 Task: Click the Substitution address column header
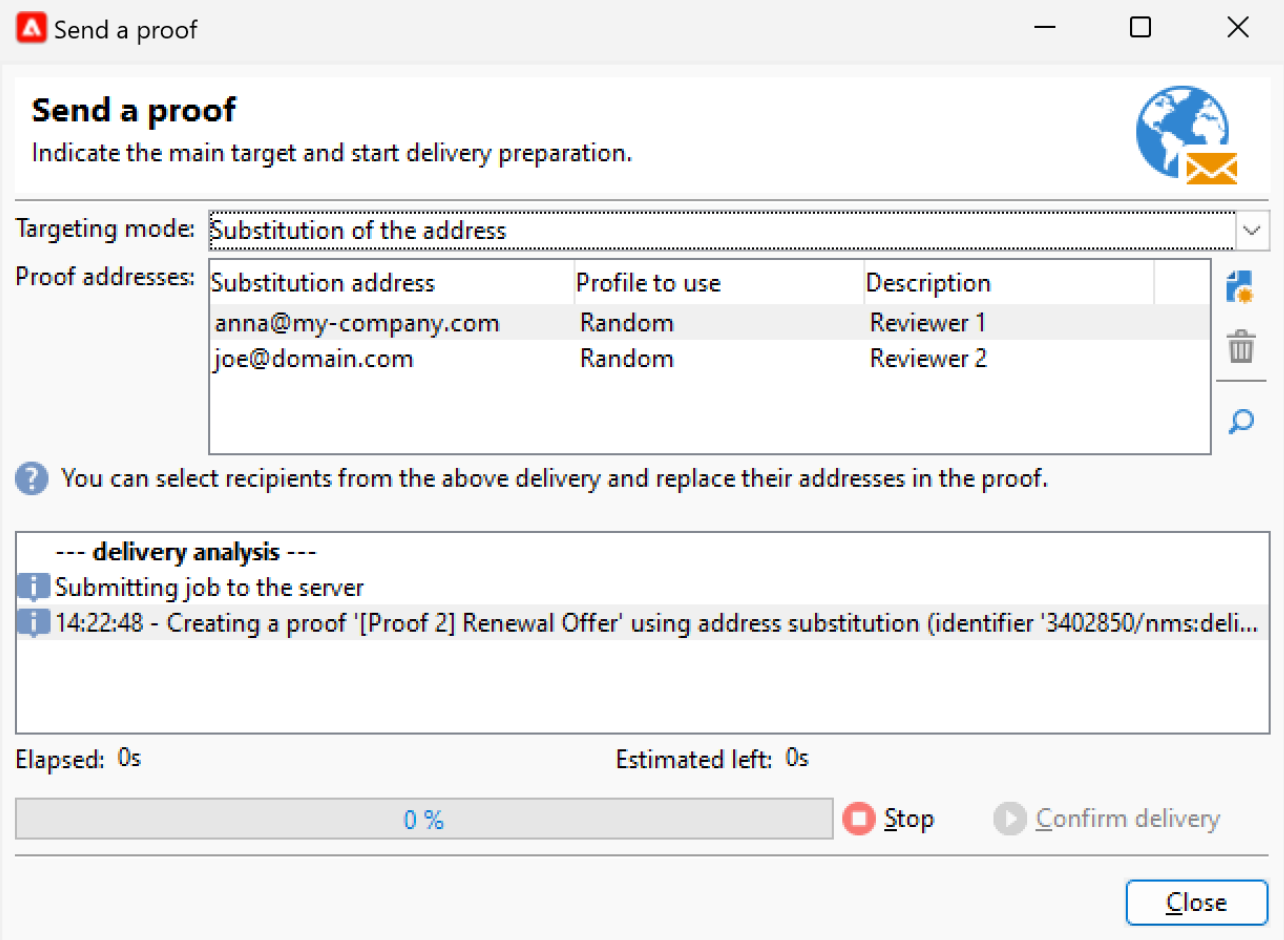[x=390, y=283]
